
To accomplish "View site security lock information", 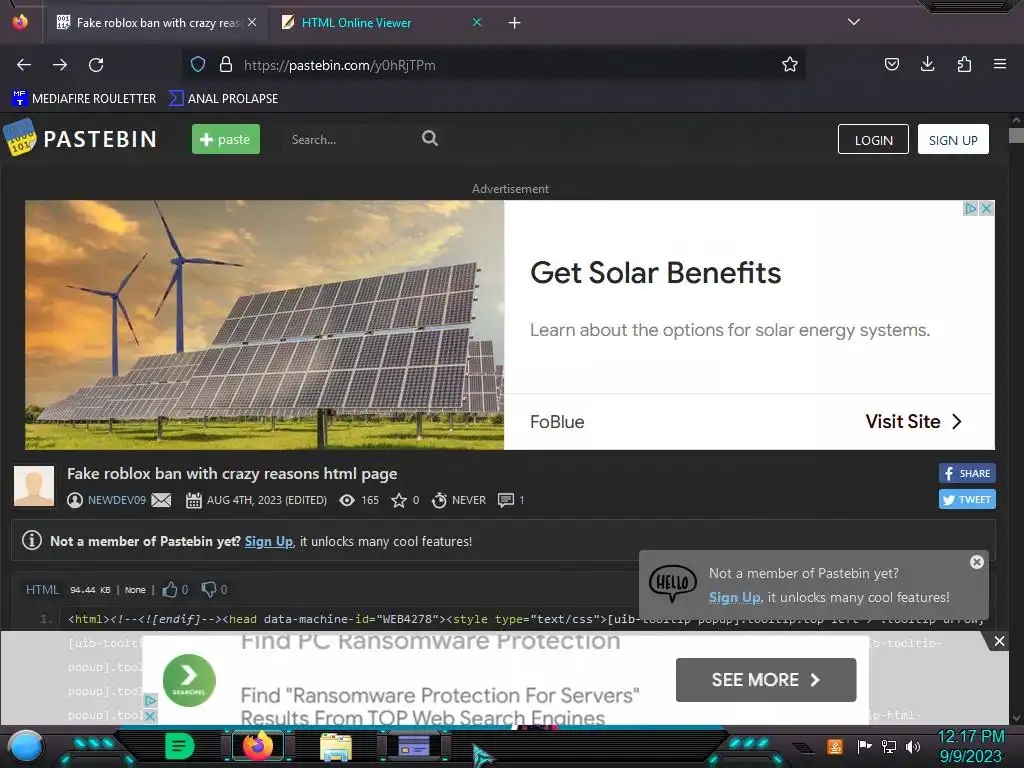I will (x=226, y=64).
